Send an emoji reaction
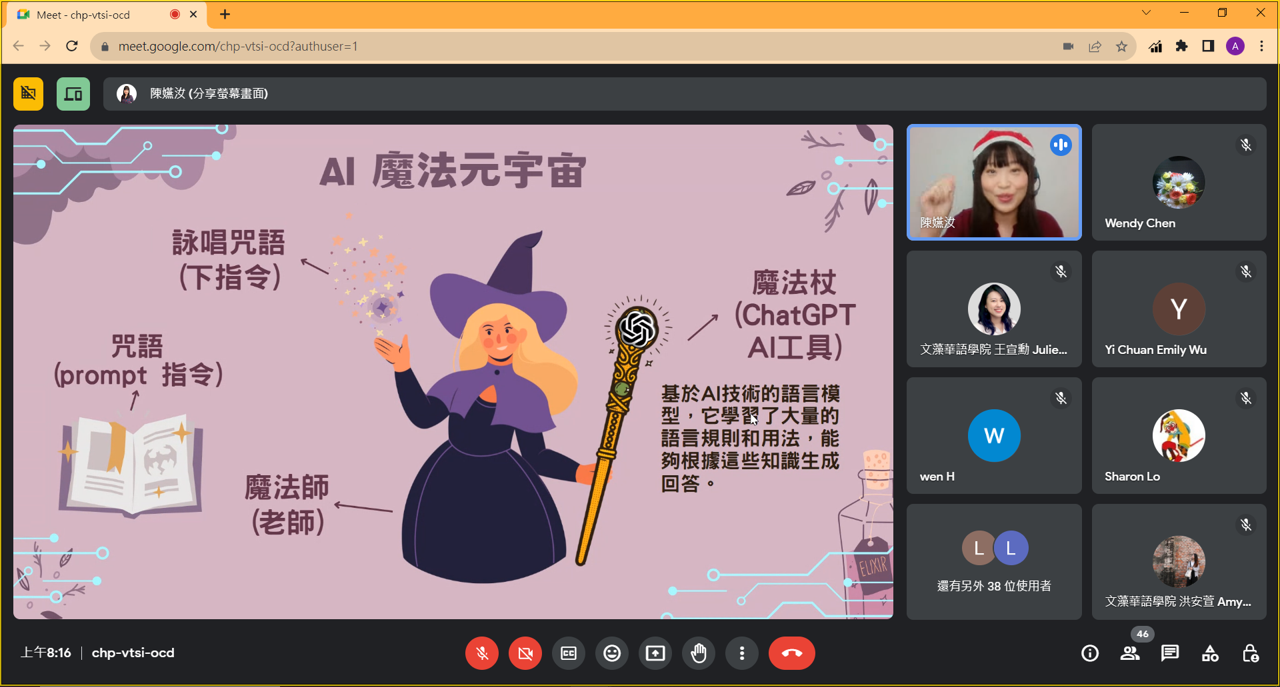 pyautogui.click(x=611, y=653)
